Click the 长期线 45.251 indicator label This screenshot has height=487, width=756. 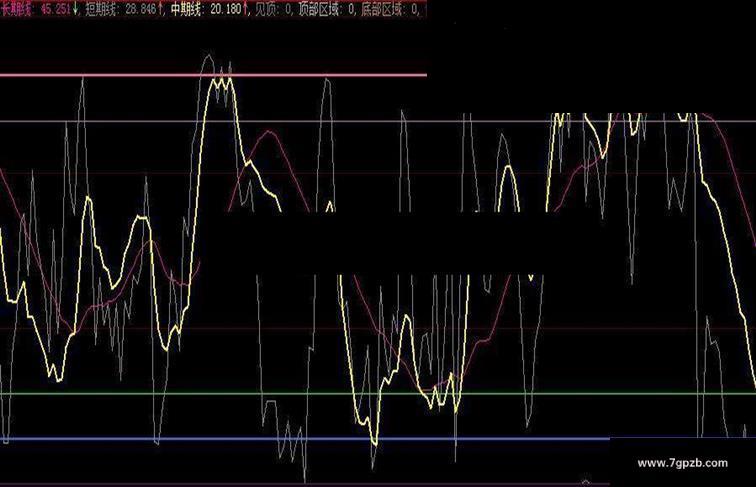[x=36, y=10]
